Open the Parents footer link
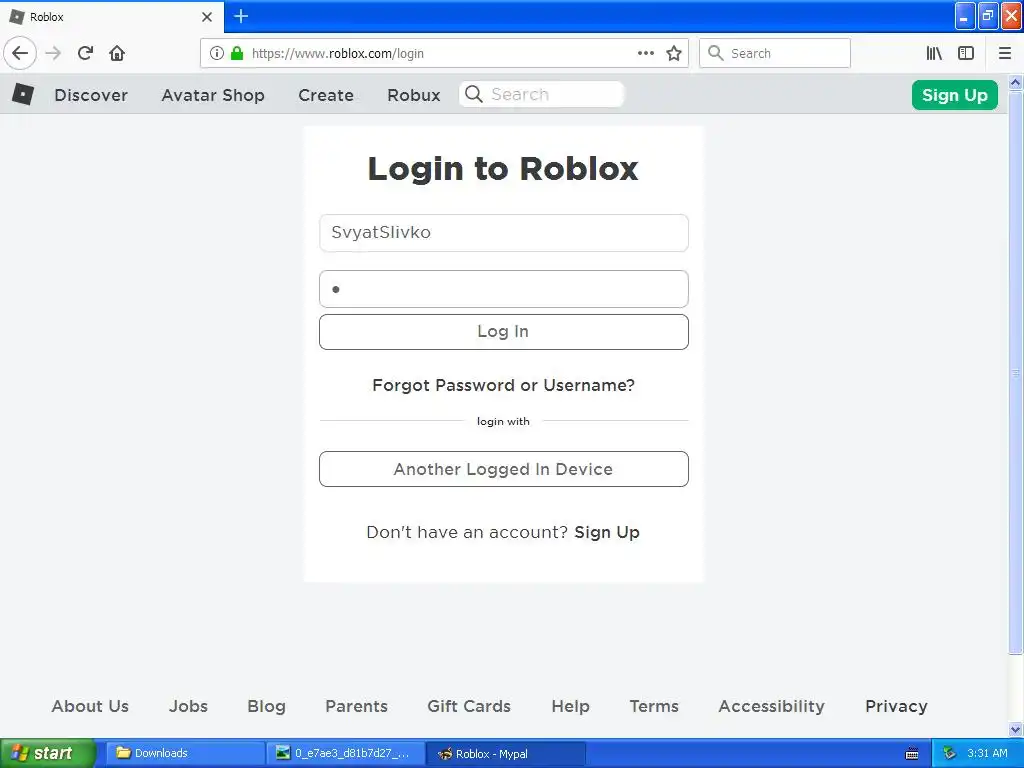 pyautogui.click(x=357, y=706)
